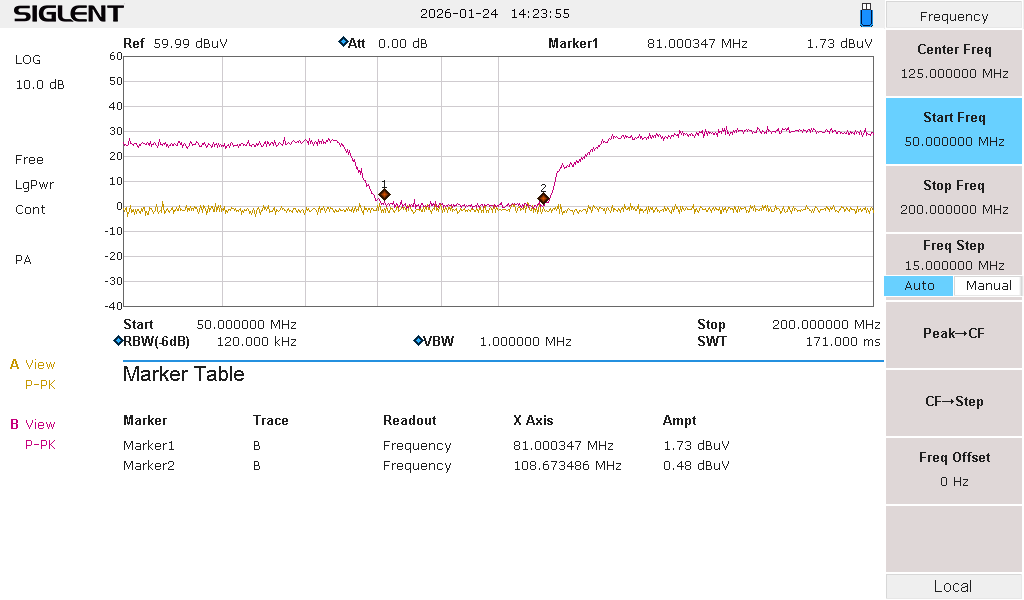Click the X Axis column header
The width and height of the screenshot is (1024, 600).
pos(533,420)
